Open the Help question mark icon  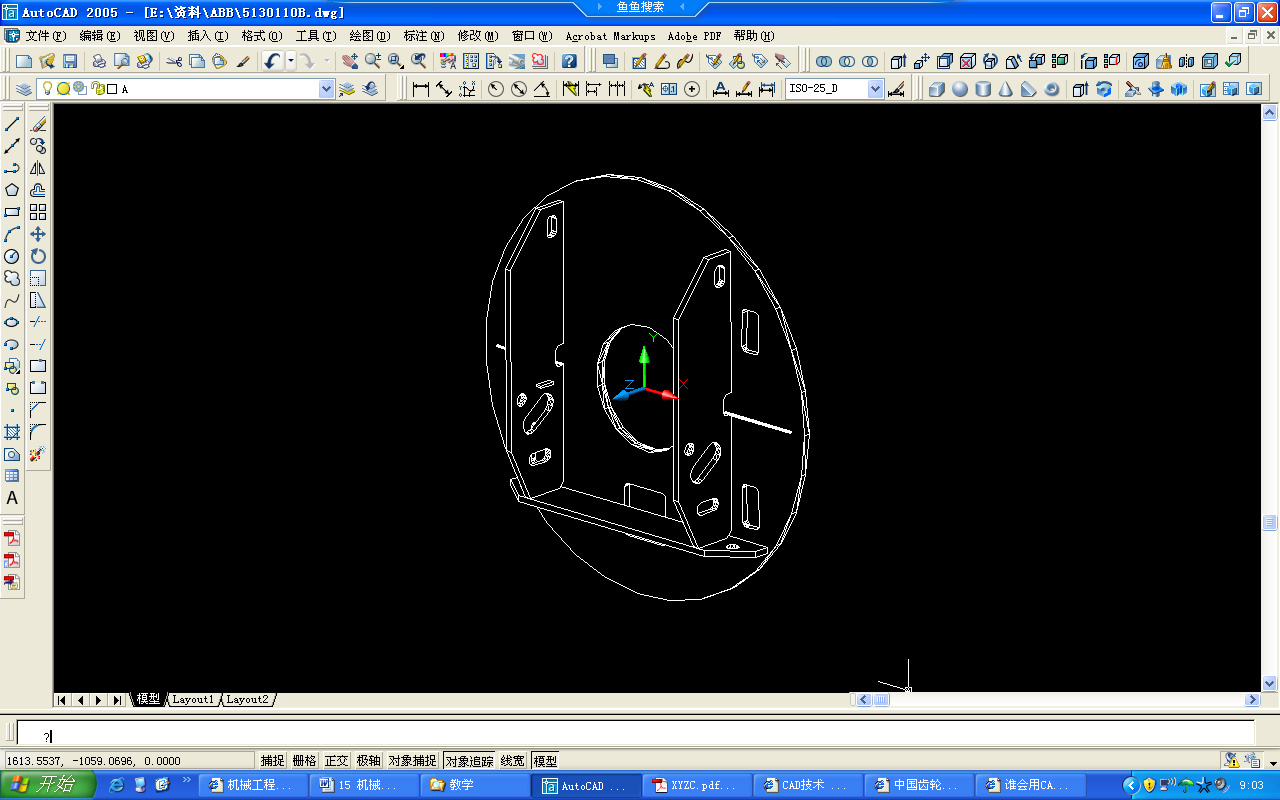coord(568,61)
